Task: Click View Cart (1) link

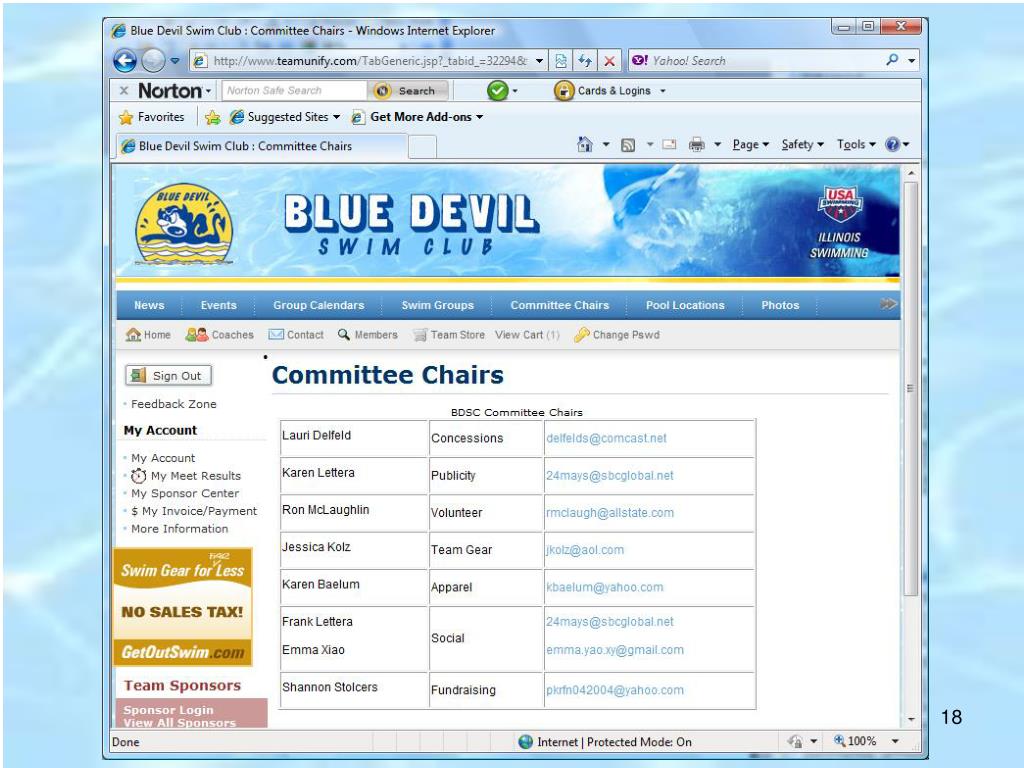Action: tap(527, 334)
